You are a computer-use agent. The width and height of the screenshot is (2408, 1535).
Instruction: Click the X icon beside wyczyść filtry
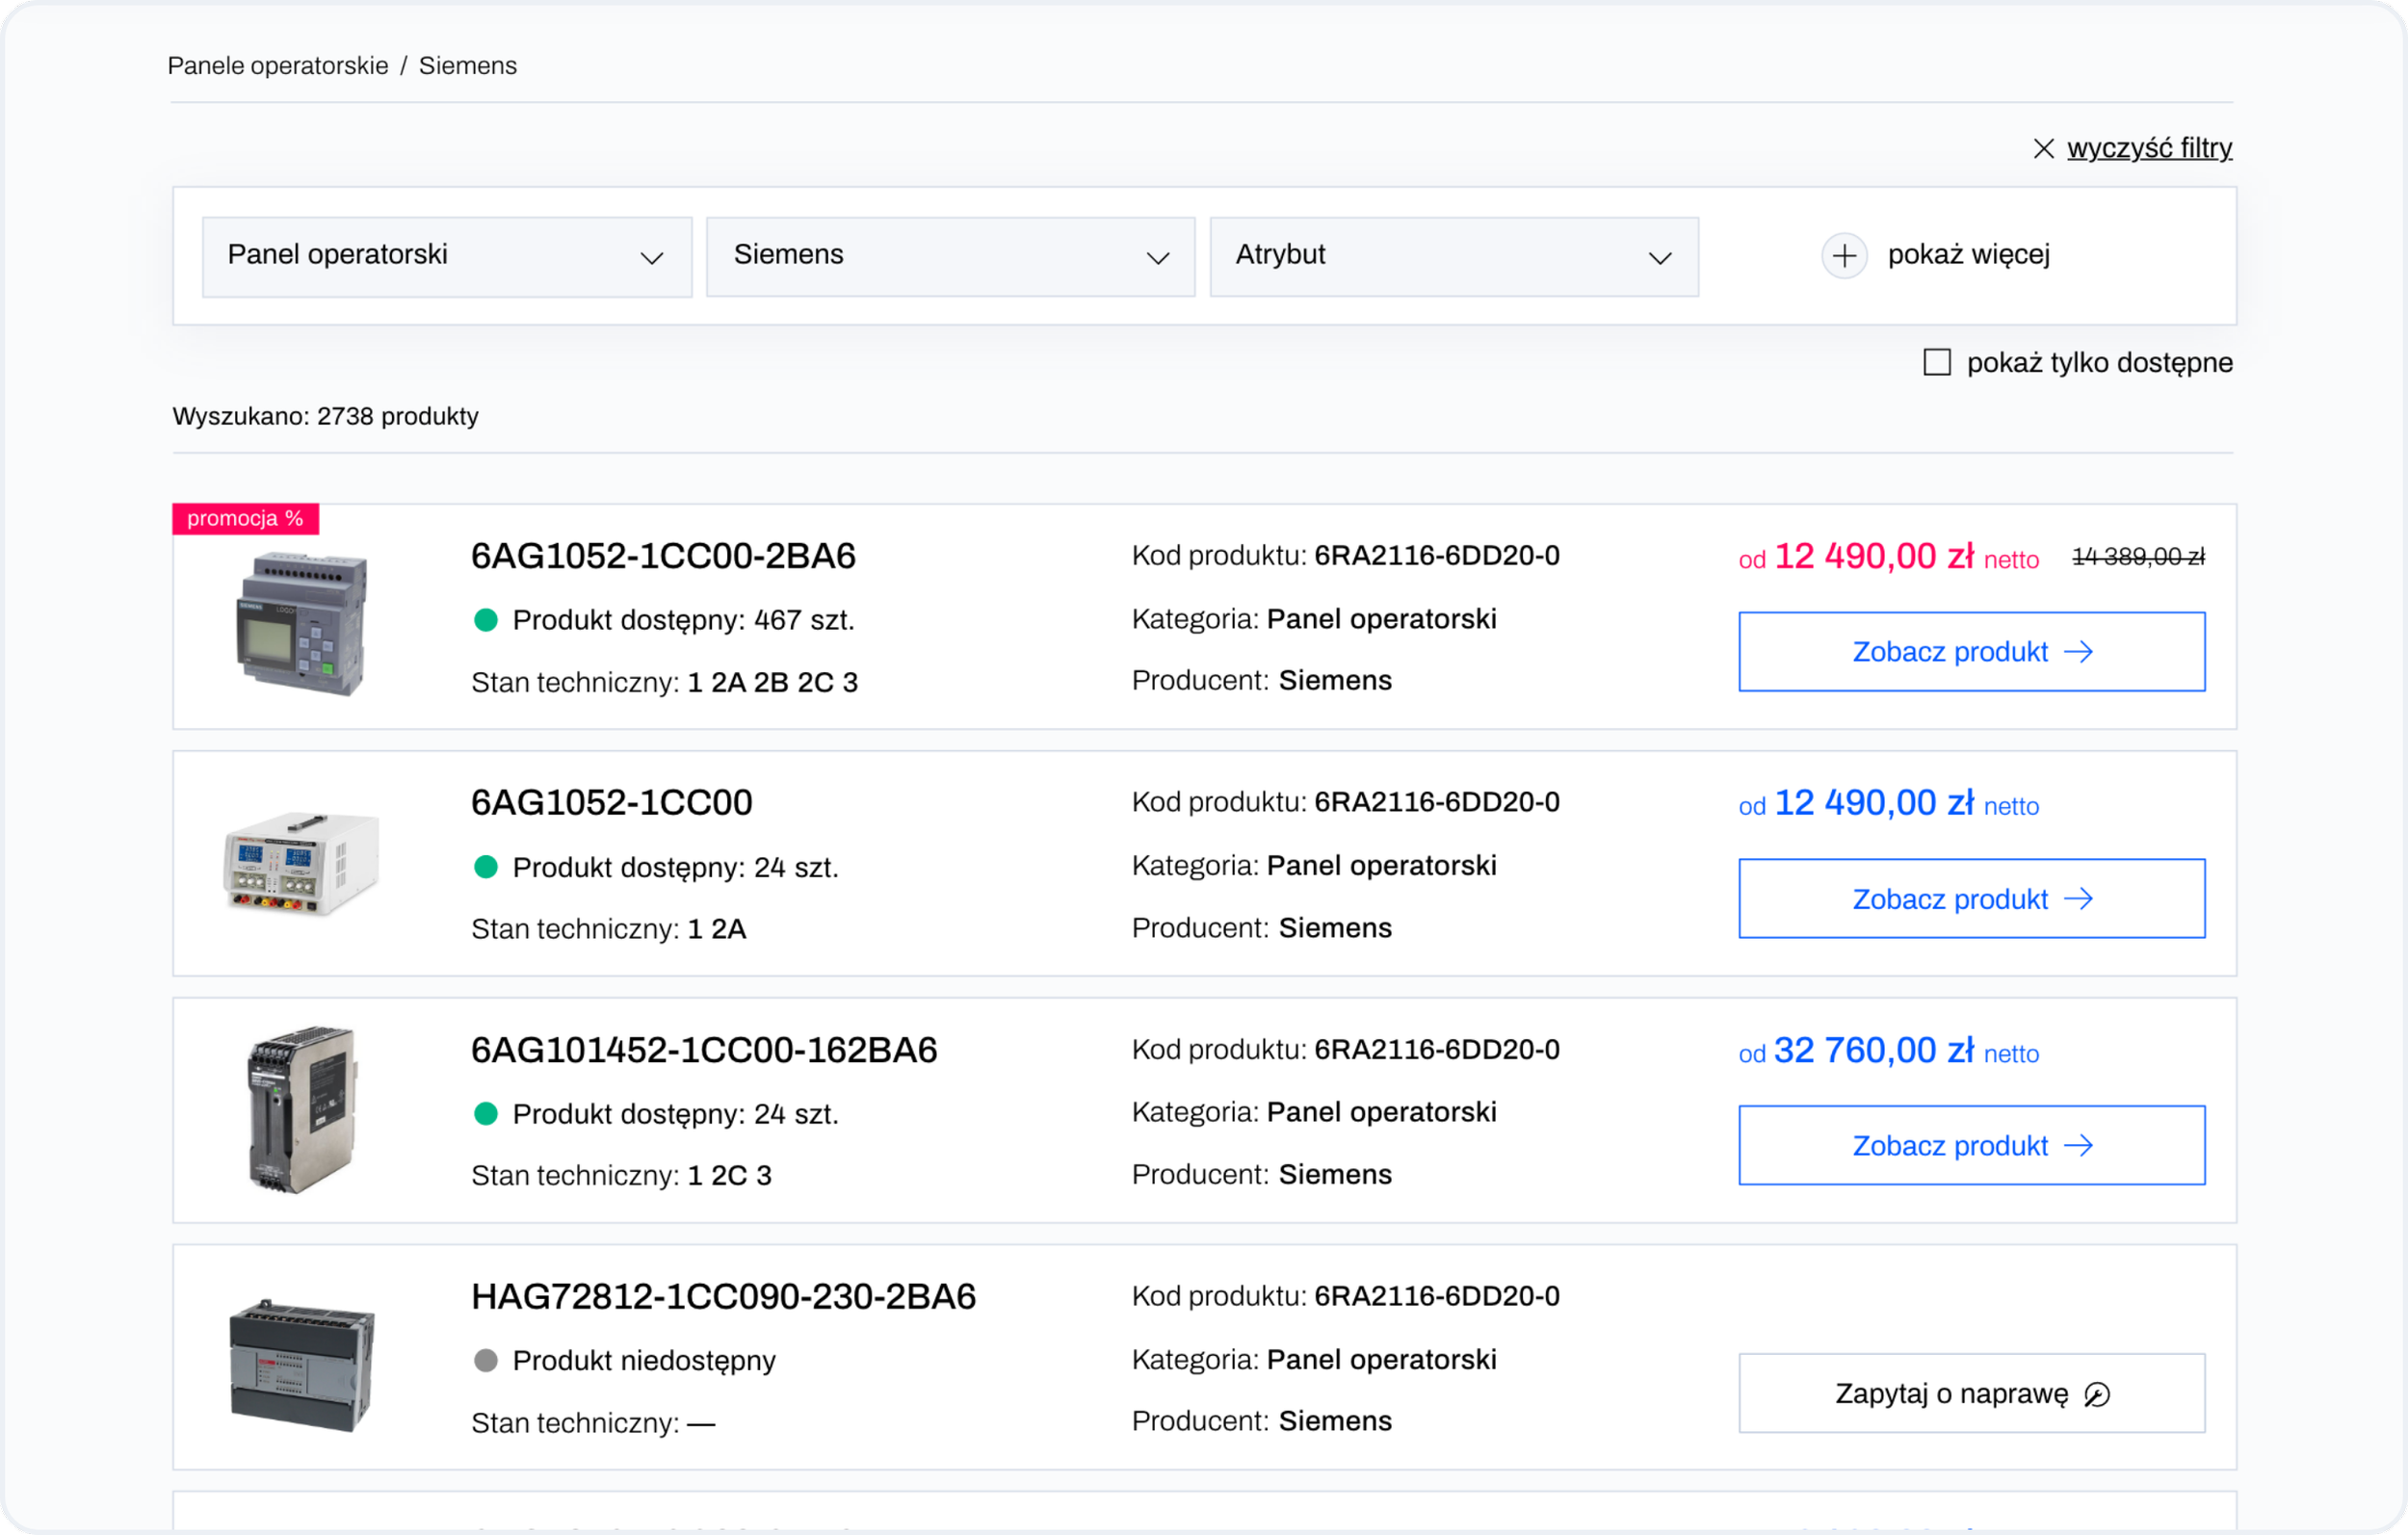2043,149
